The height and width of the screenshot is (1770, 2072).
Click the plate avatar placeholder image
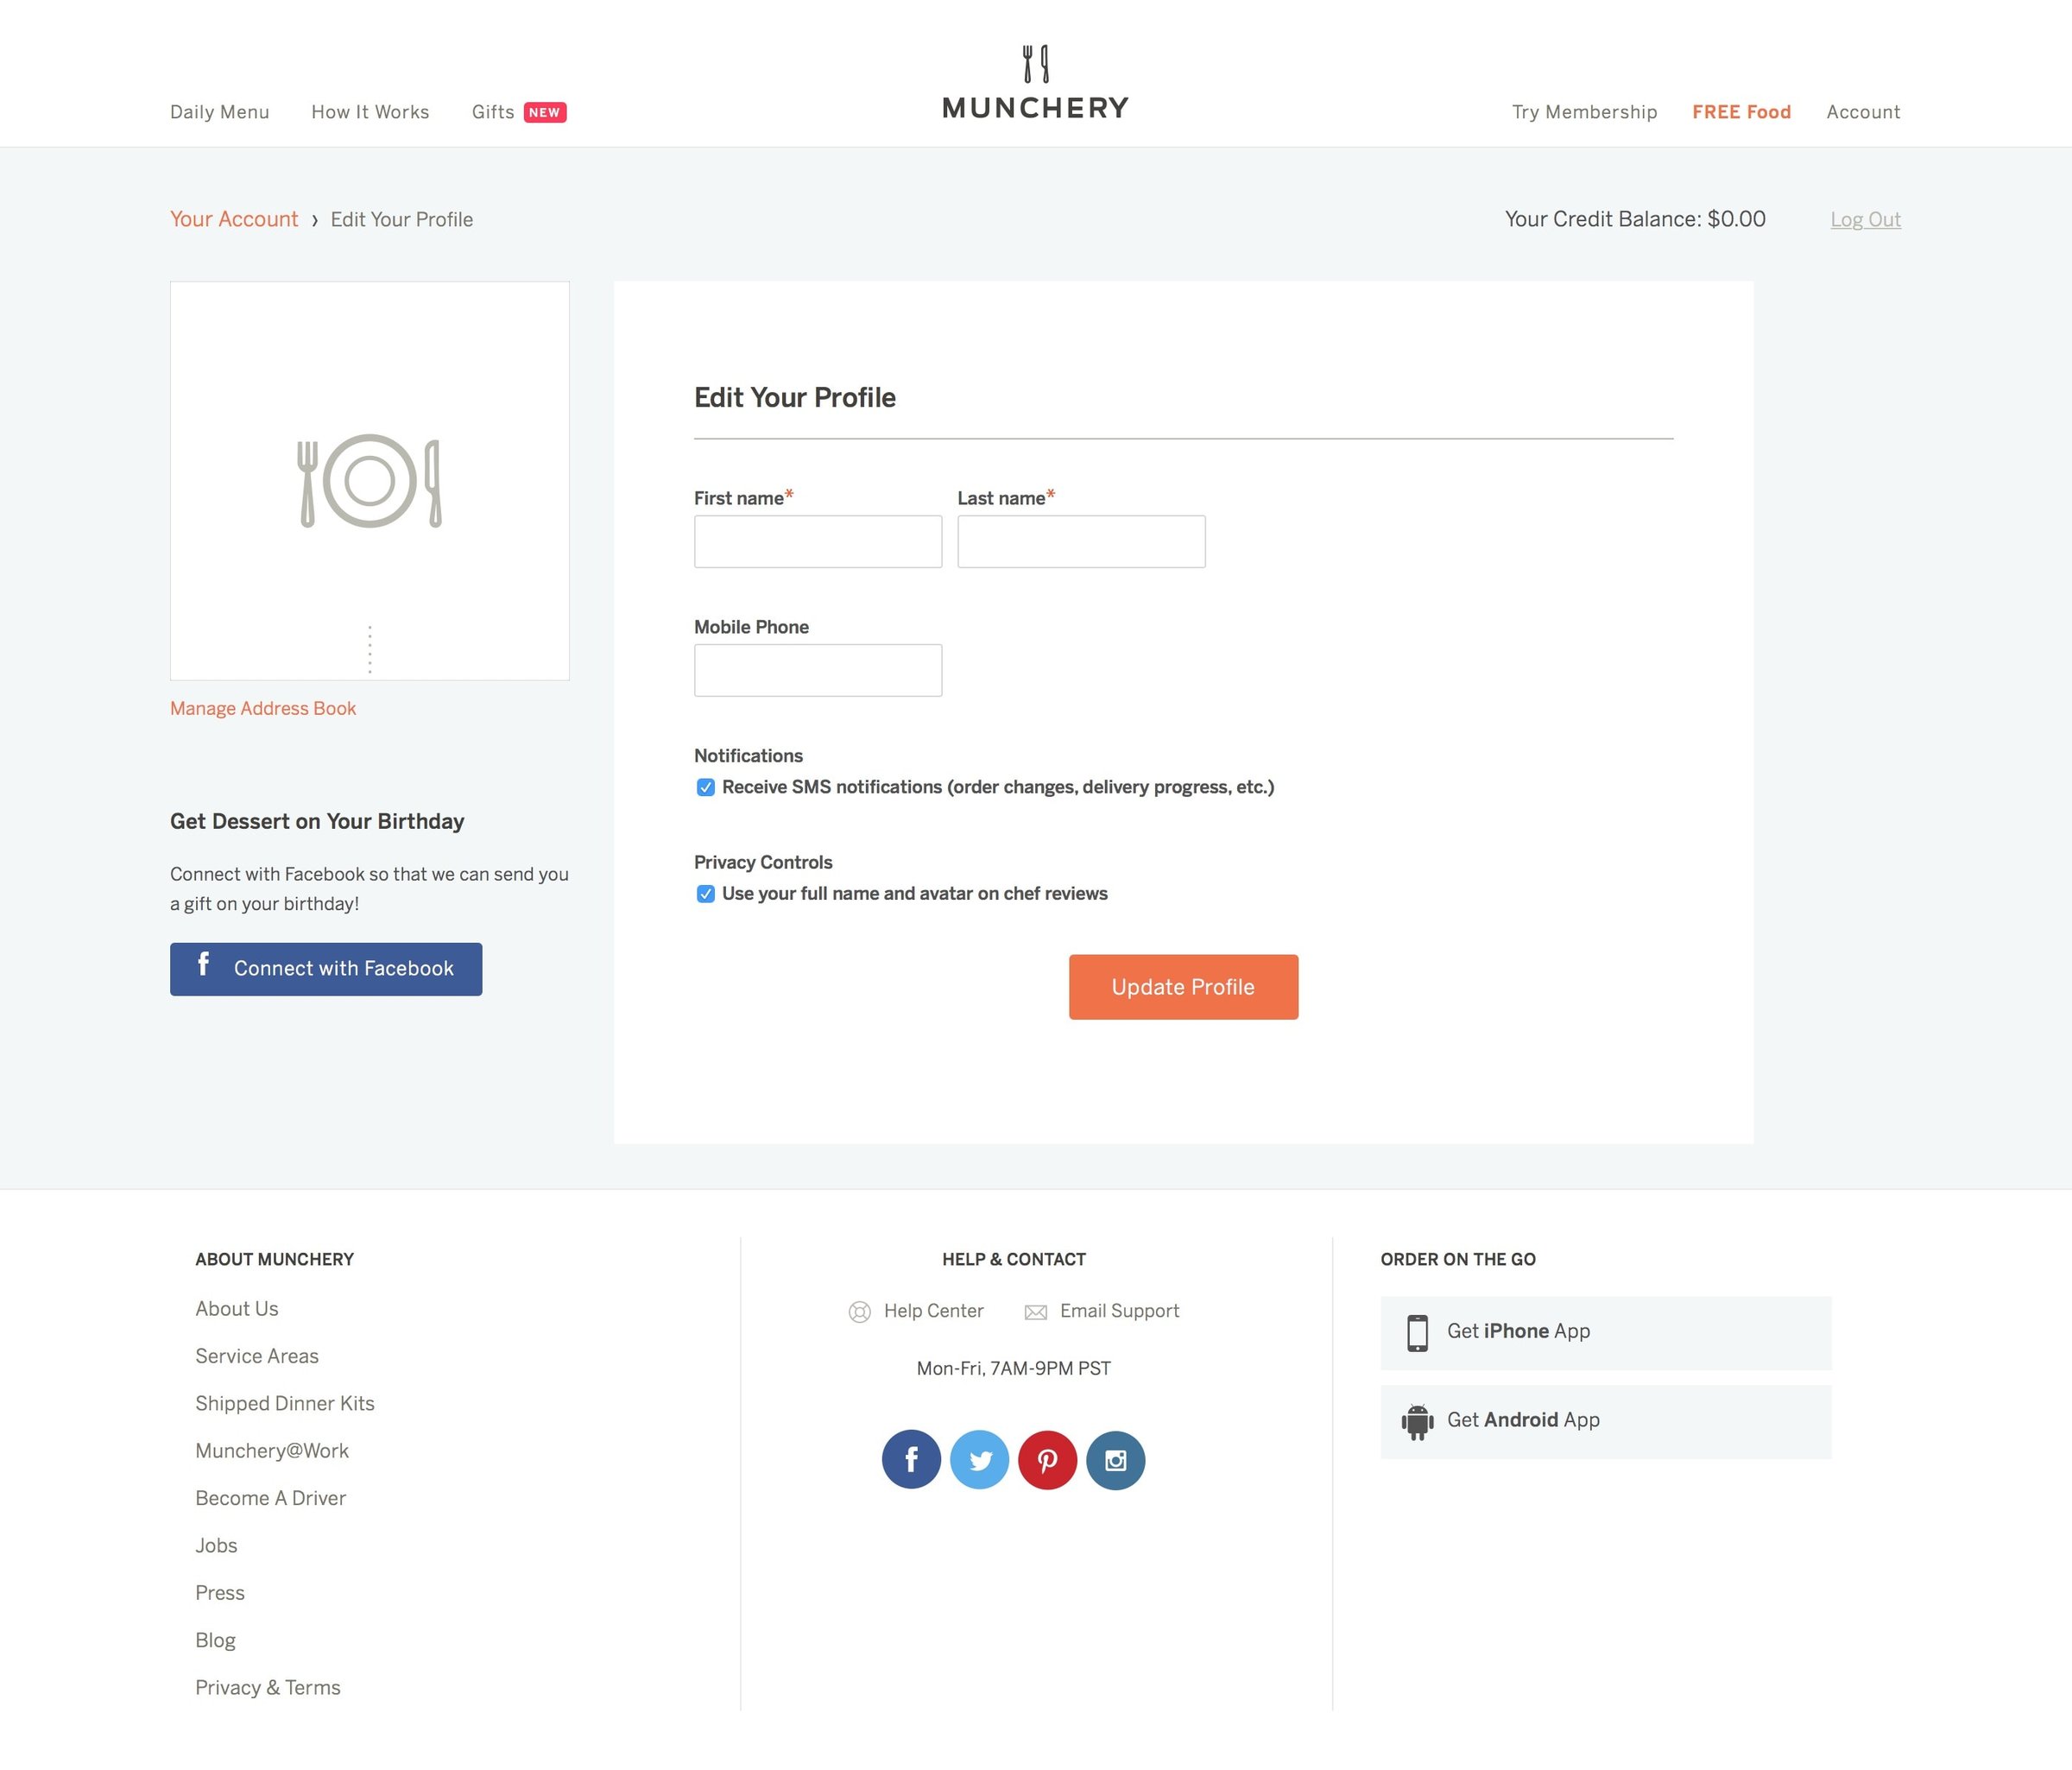point(370,481)
